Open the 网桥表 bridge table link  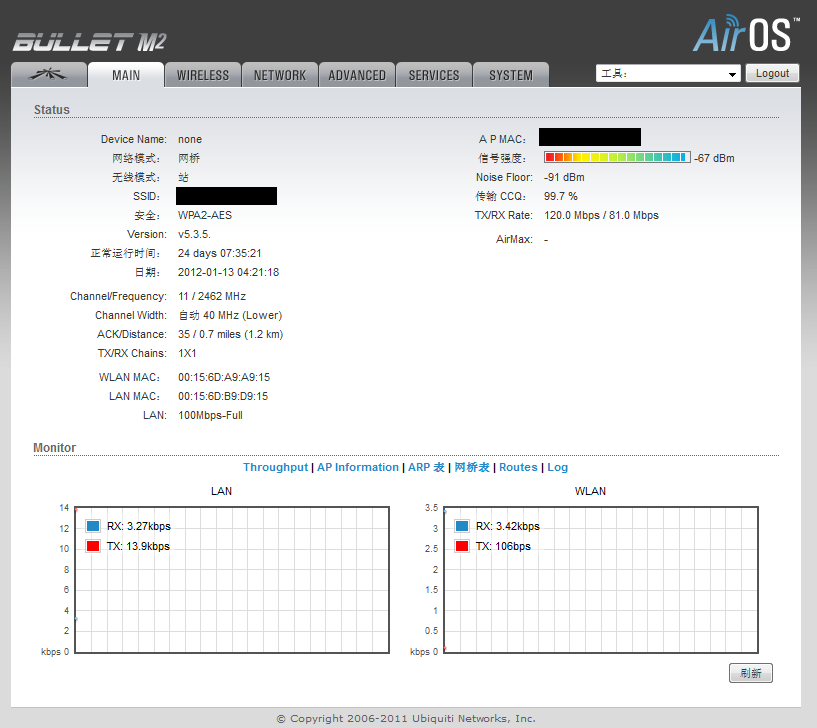click(472, 467)
